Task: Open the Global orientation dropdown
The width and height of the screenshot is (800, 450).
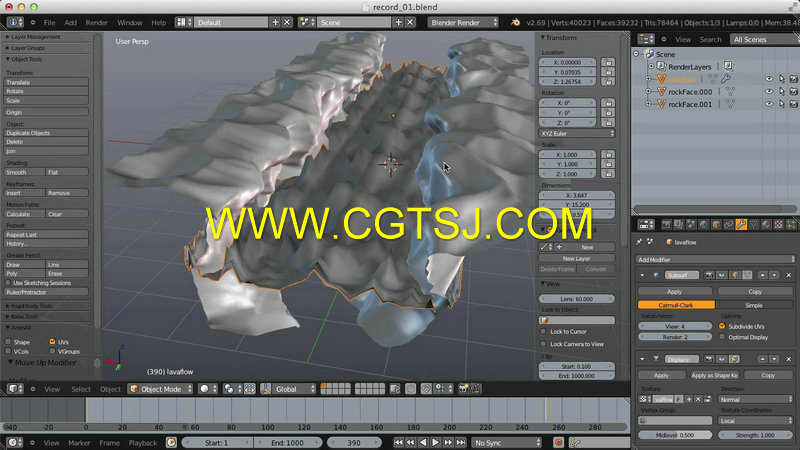Action: [x=294, y=389]
